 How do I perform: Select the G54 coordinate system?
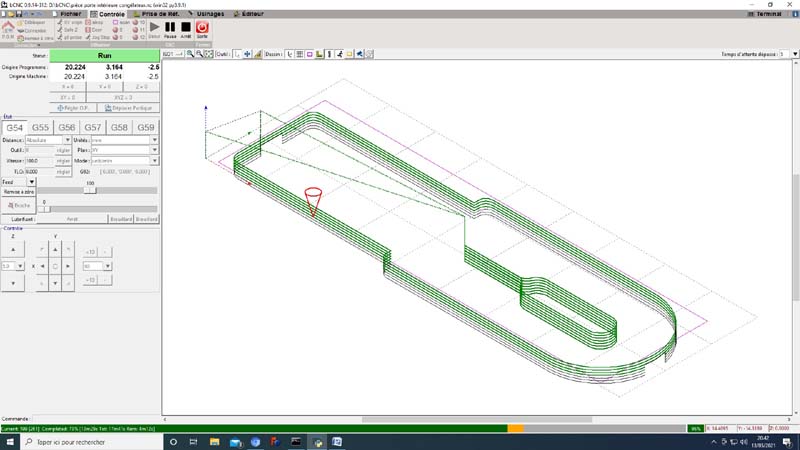click(15, 128)
